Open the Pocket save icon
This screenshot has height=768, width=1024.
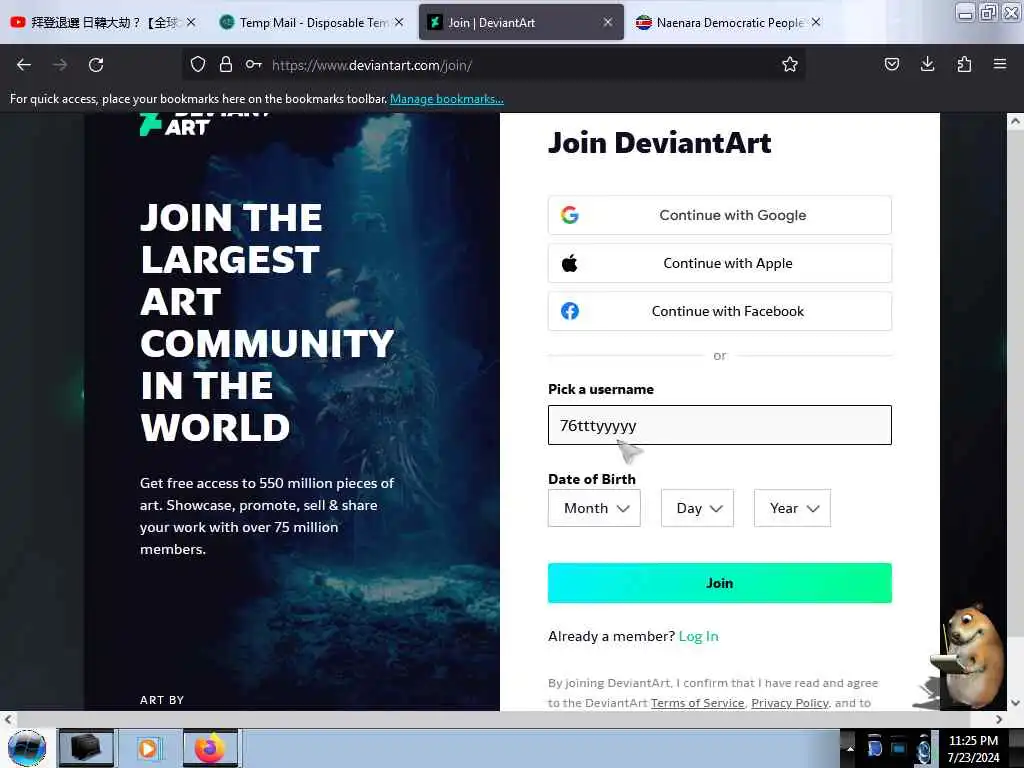891,64
